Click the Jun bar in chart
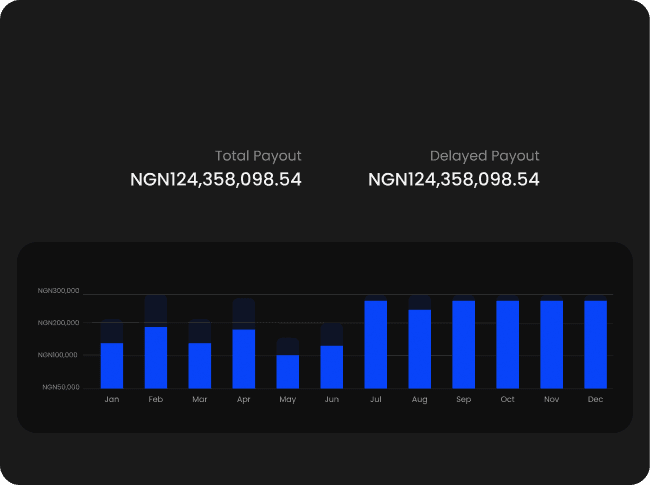Viewport: 650px width, 485px height. pyautogui.click(x=332, y=367)
